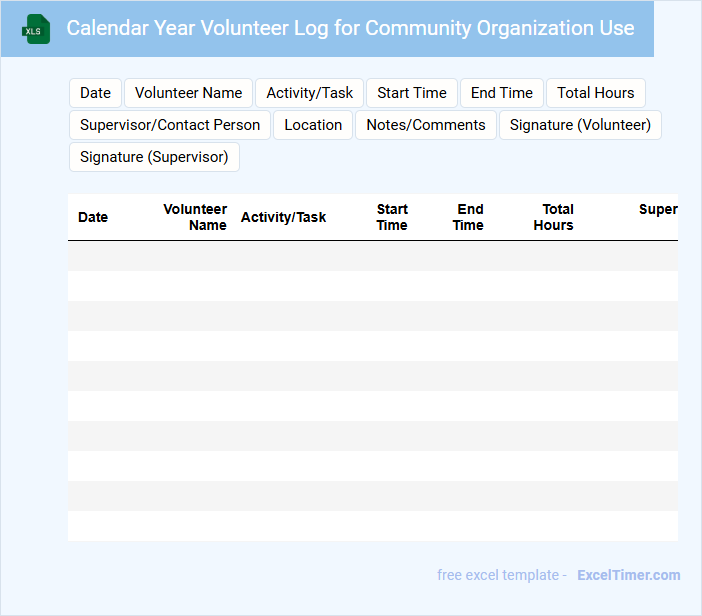Click the Date column header
Viewport: 702px width, 616px height.
pyautogui.click(x=93, y=217)
